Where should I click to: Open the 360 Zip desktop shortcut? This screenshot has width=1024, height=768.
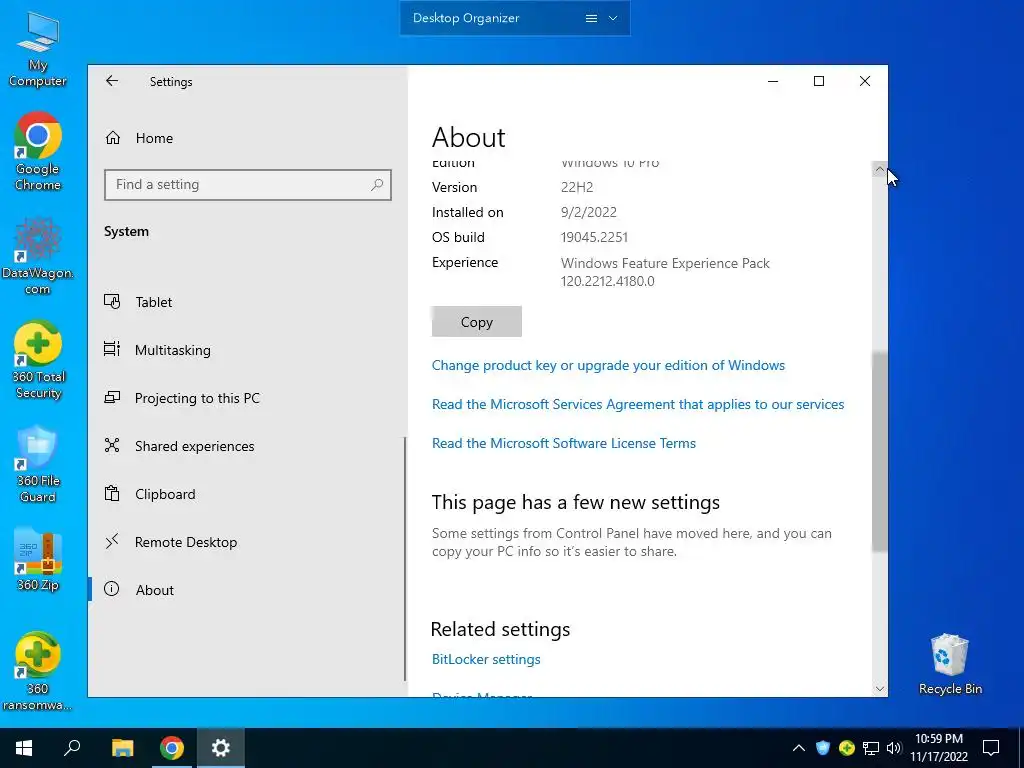(x=37, y=560)
